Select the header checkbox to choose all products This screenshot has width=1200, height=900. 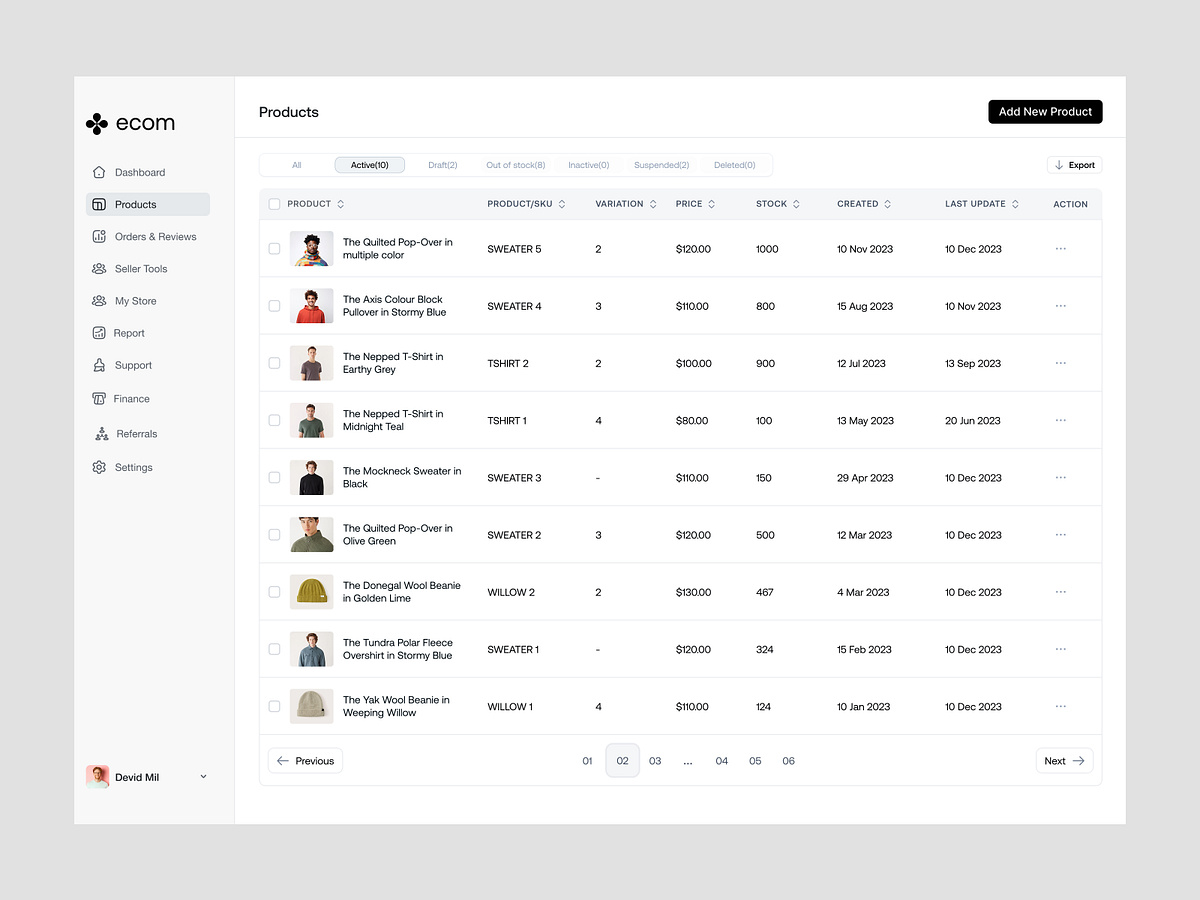[274, 203]
